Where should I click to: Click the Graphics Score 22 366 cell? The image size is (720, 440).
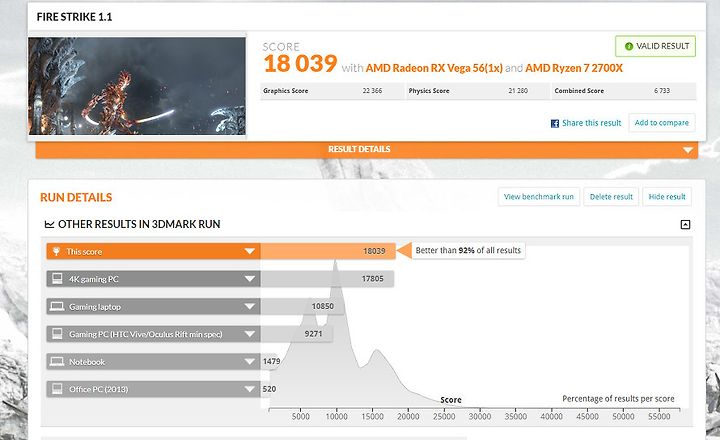tap(332, 91)
